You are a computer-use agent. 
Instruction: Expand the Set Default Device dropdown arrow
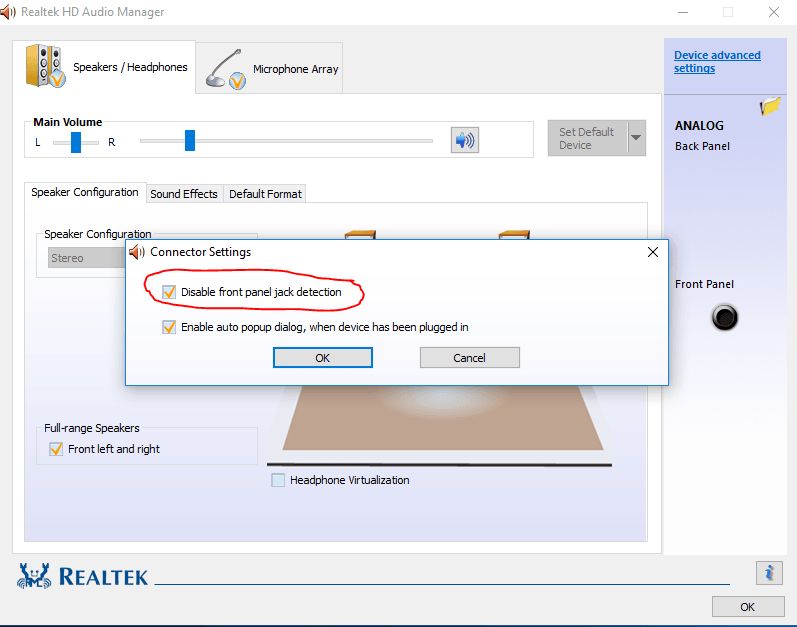pos(635,138)
